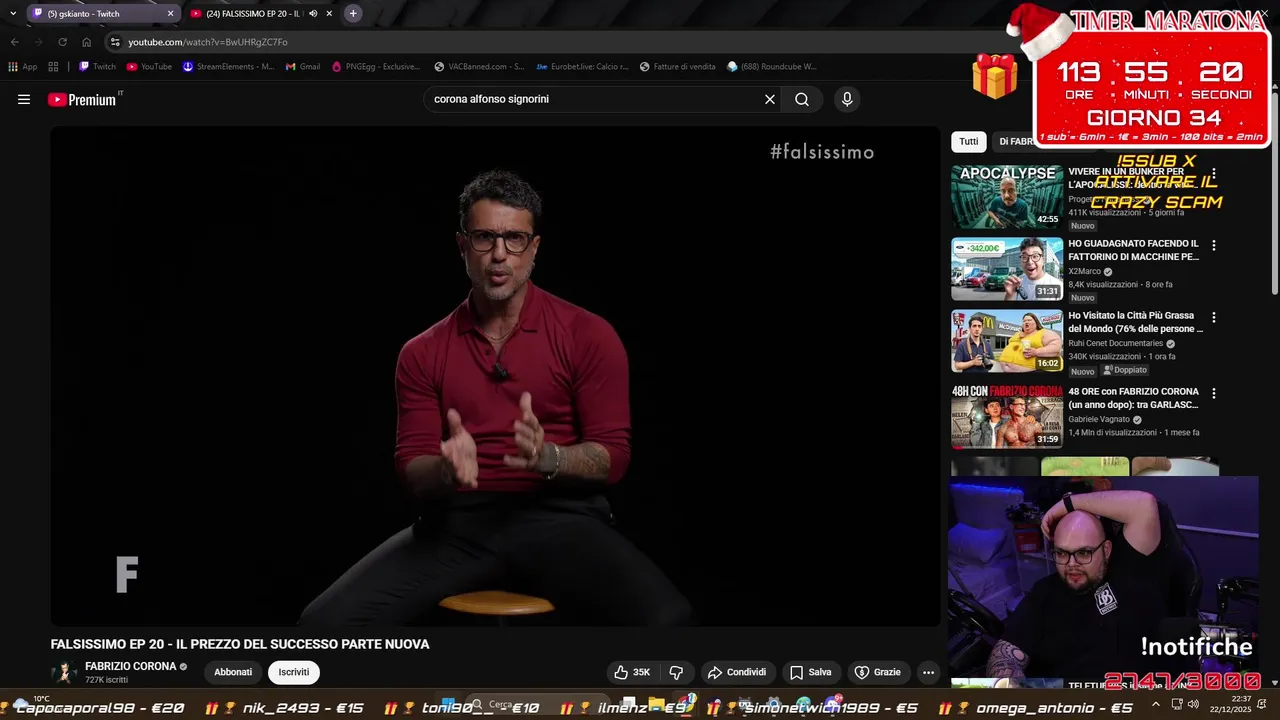Image resolution: width=1280 pixels, height=720 pixels.
Task: Like the video with the thumbs-up showing 35K
Action: point(632,672)
